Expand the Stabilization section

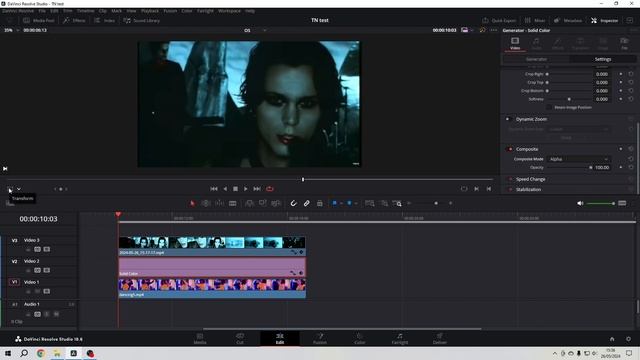tap(529, 190)
